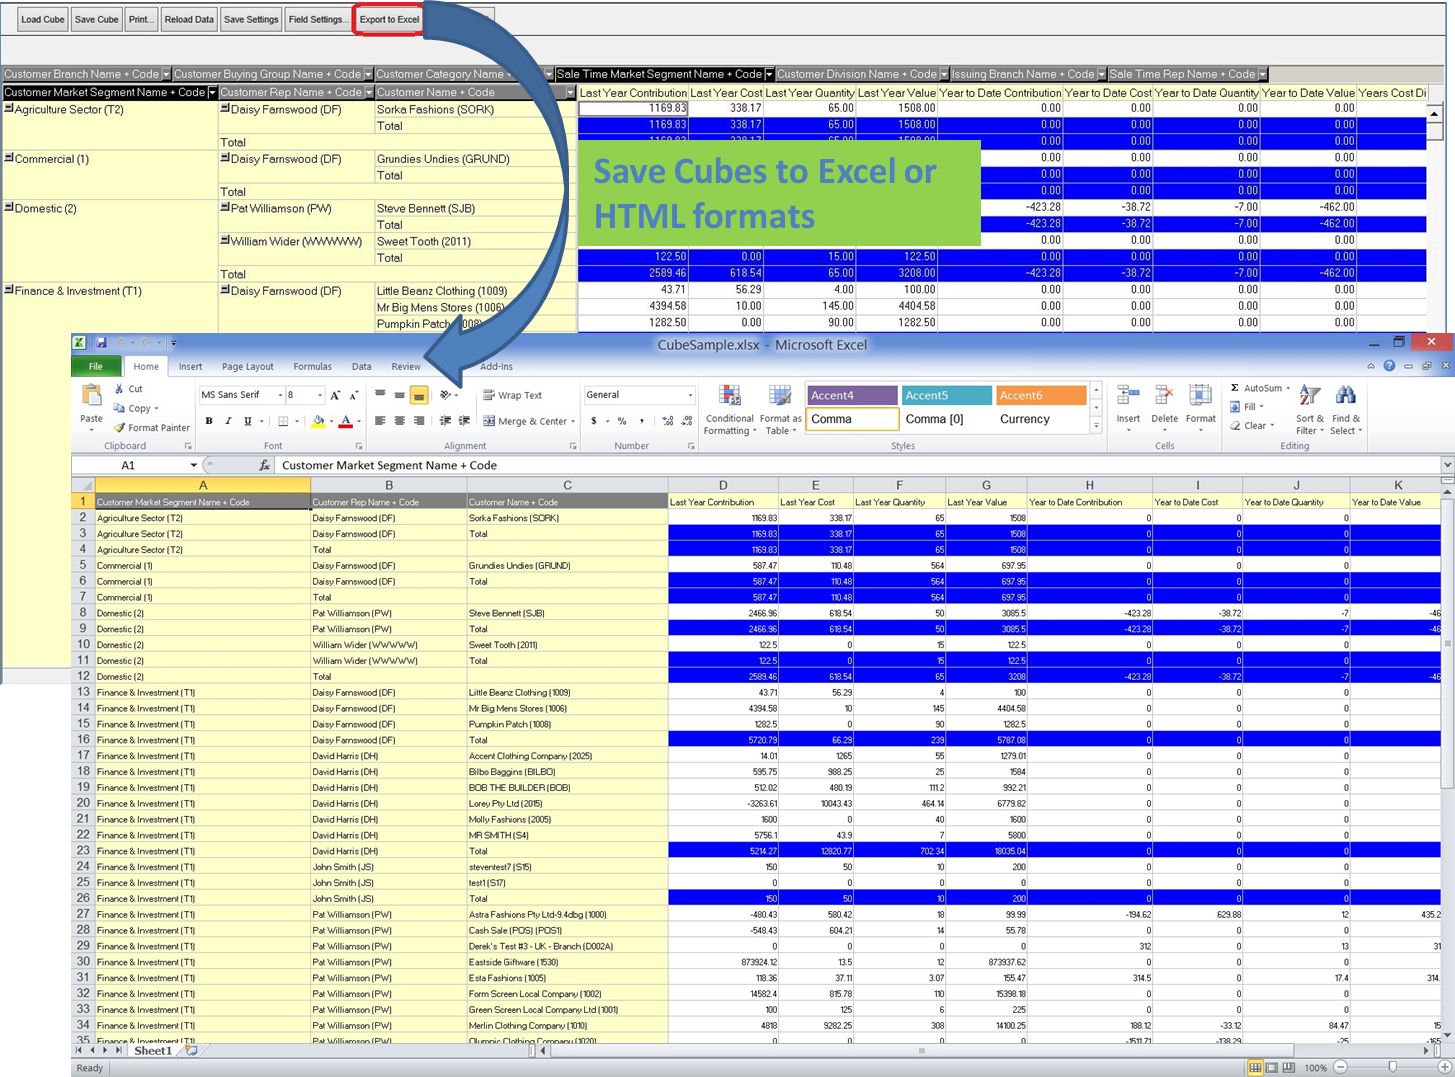
Task: Open the General number format dropdown
Action: tap(690, 395)
